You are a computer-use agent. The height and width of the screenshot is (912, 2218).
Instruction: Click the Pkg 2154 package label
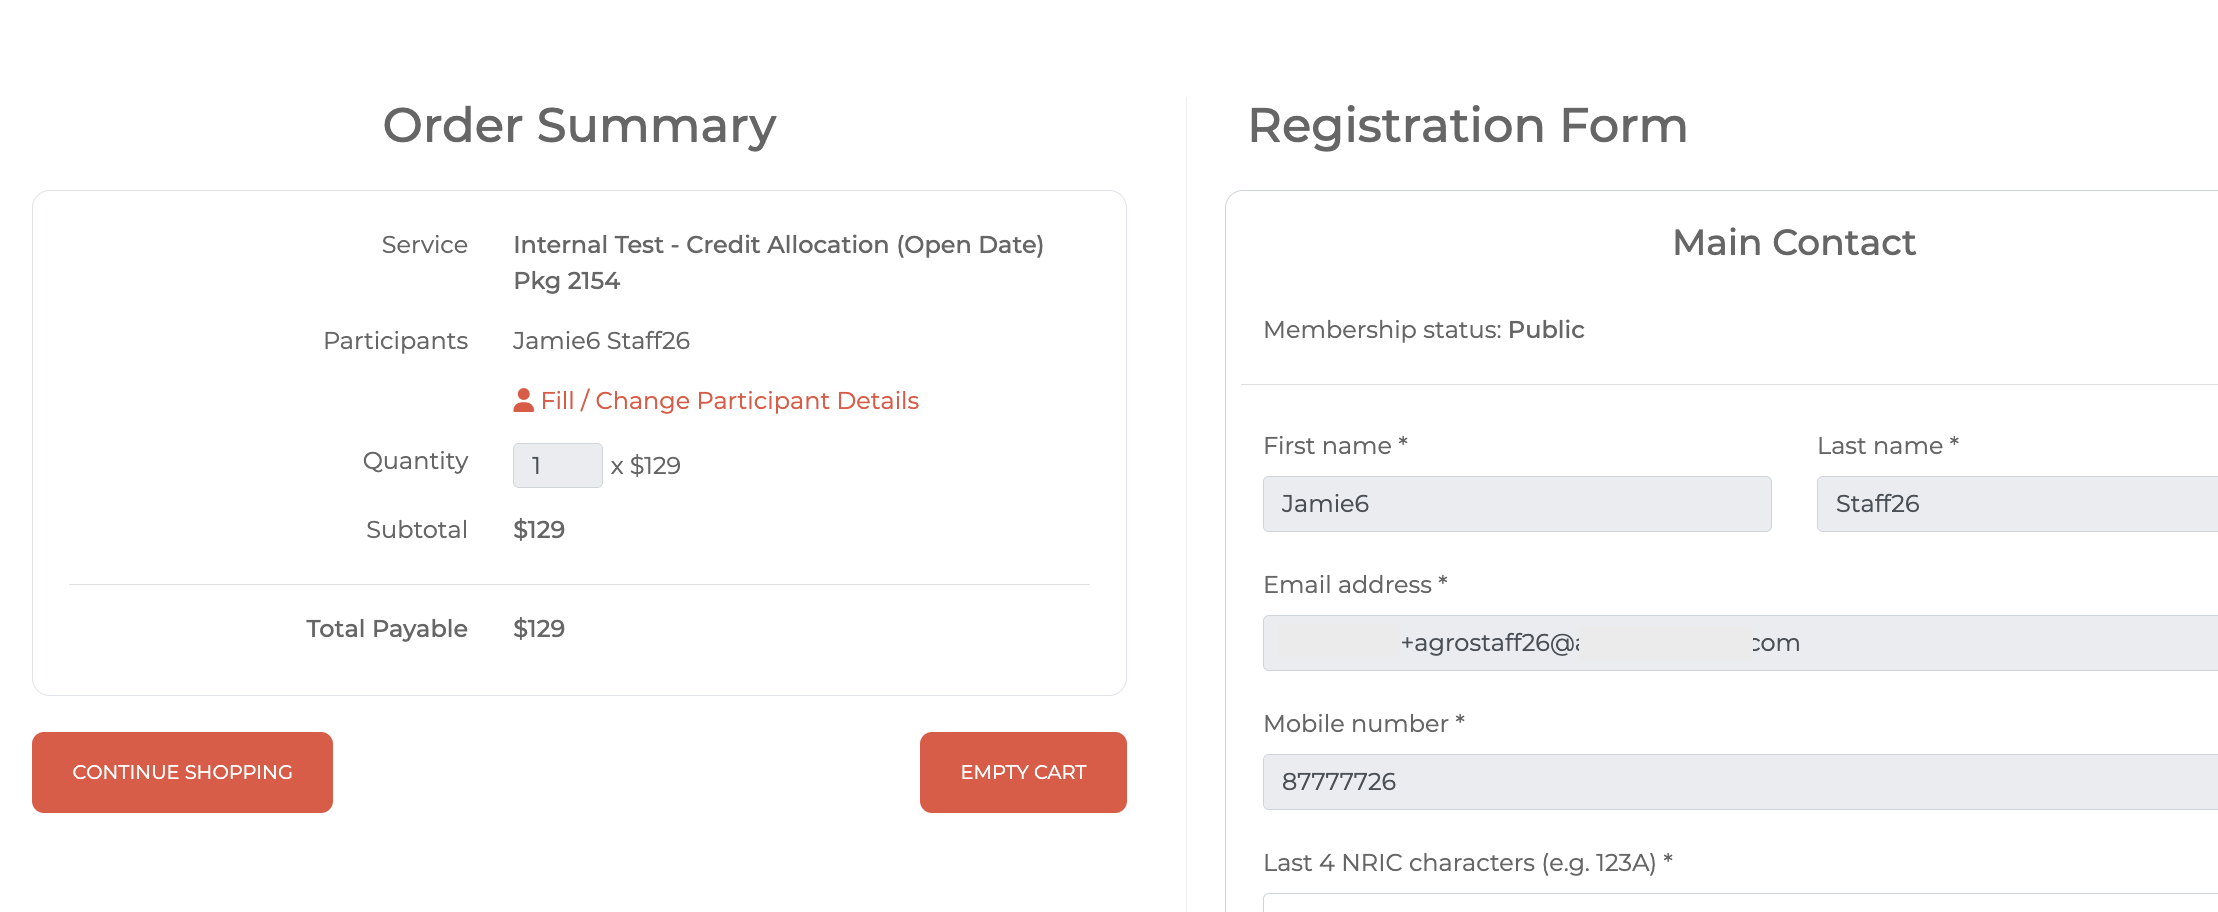click(x=566, y=281)
